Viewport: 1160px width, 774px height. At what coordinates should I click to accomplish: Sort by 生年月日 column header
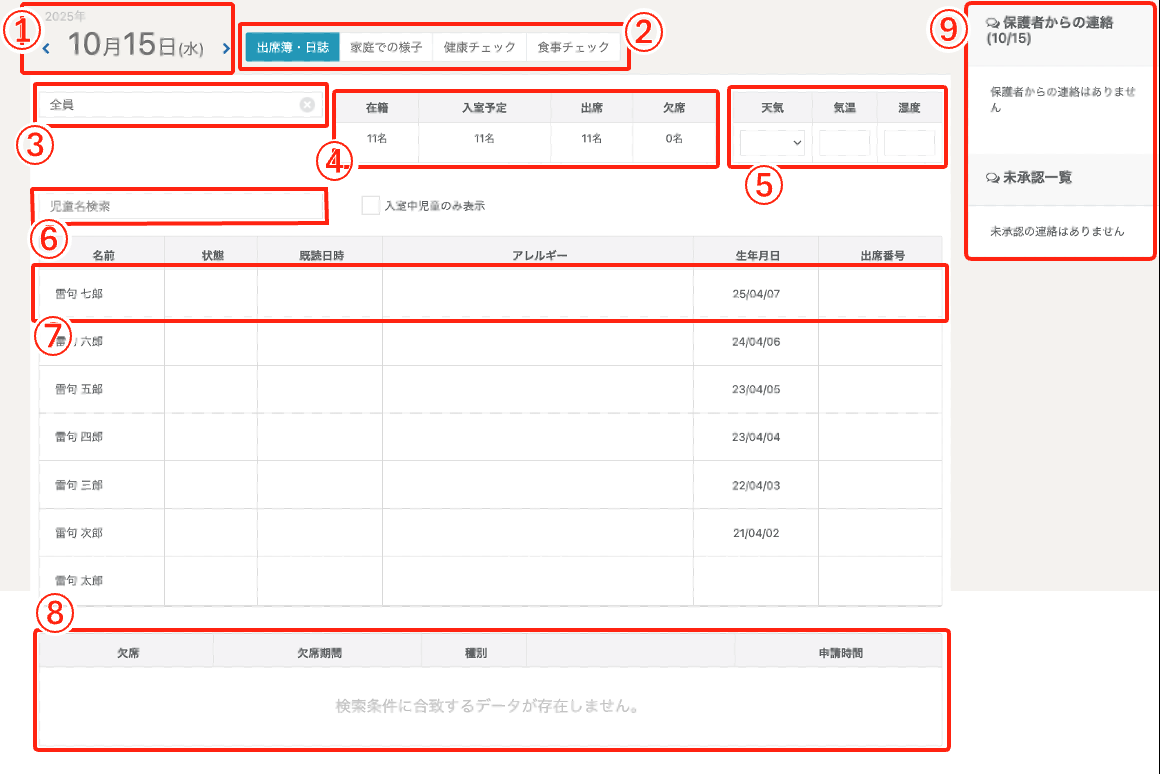[x=755, y=256]
